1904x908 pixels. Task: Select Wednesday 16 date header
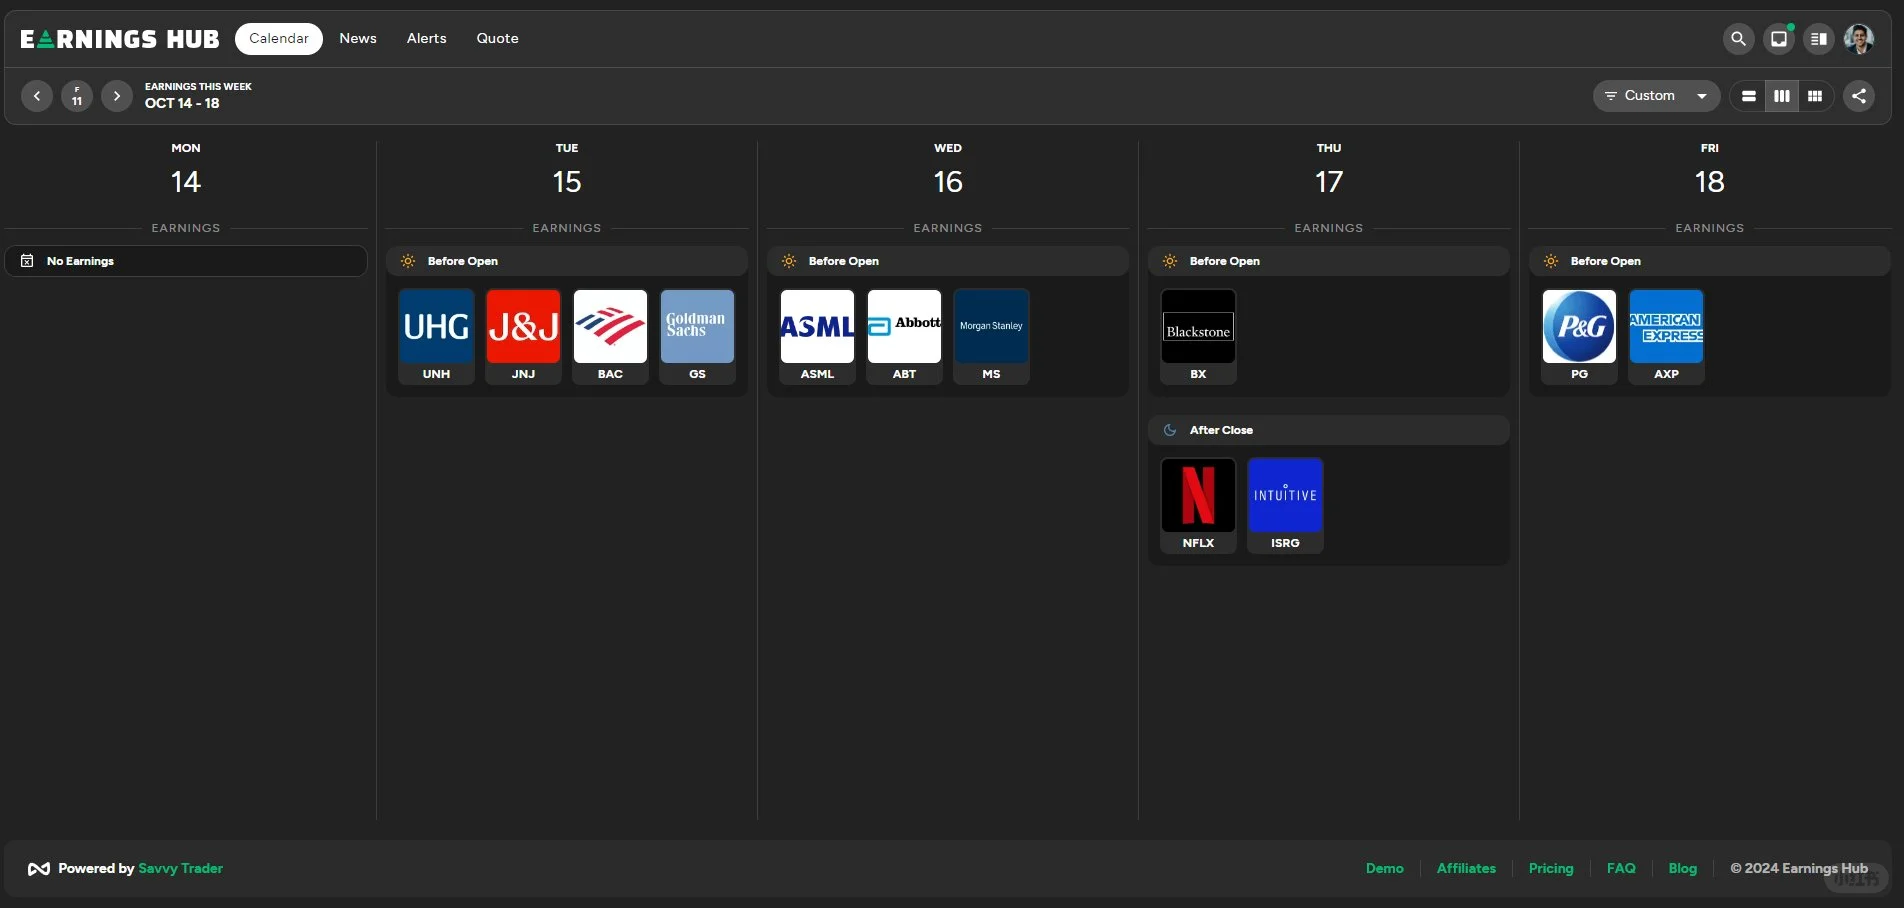click(948, 170)
